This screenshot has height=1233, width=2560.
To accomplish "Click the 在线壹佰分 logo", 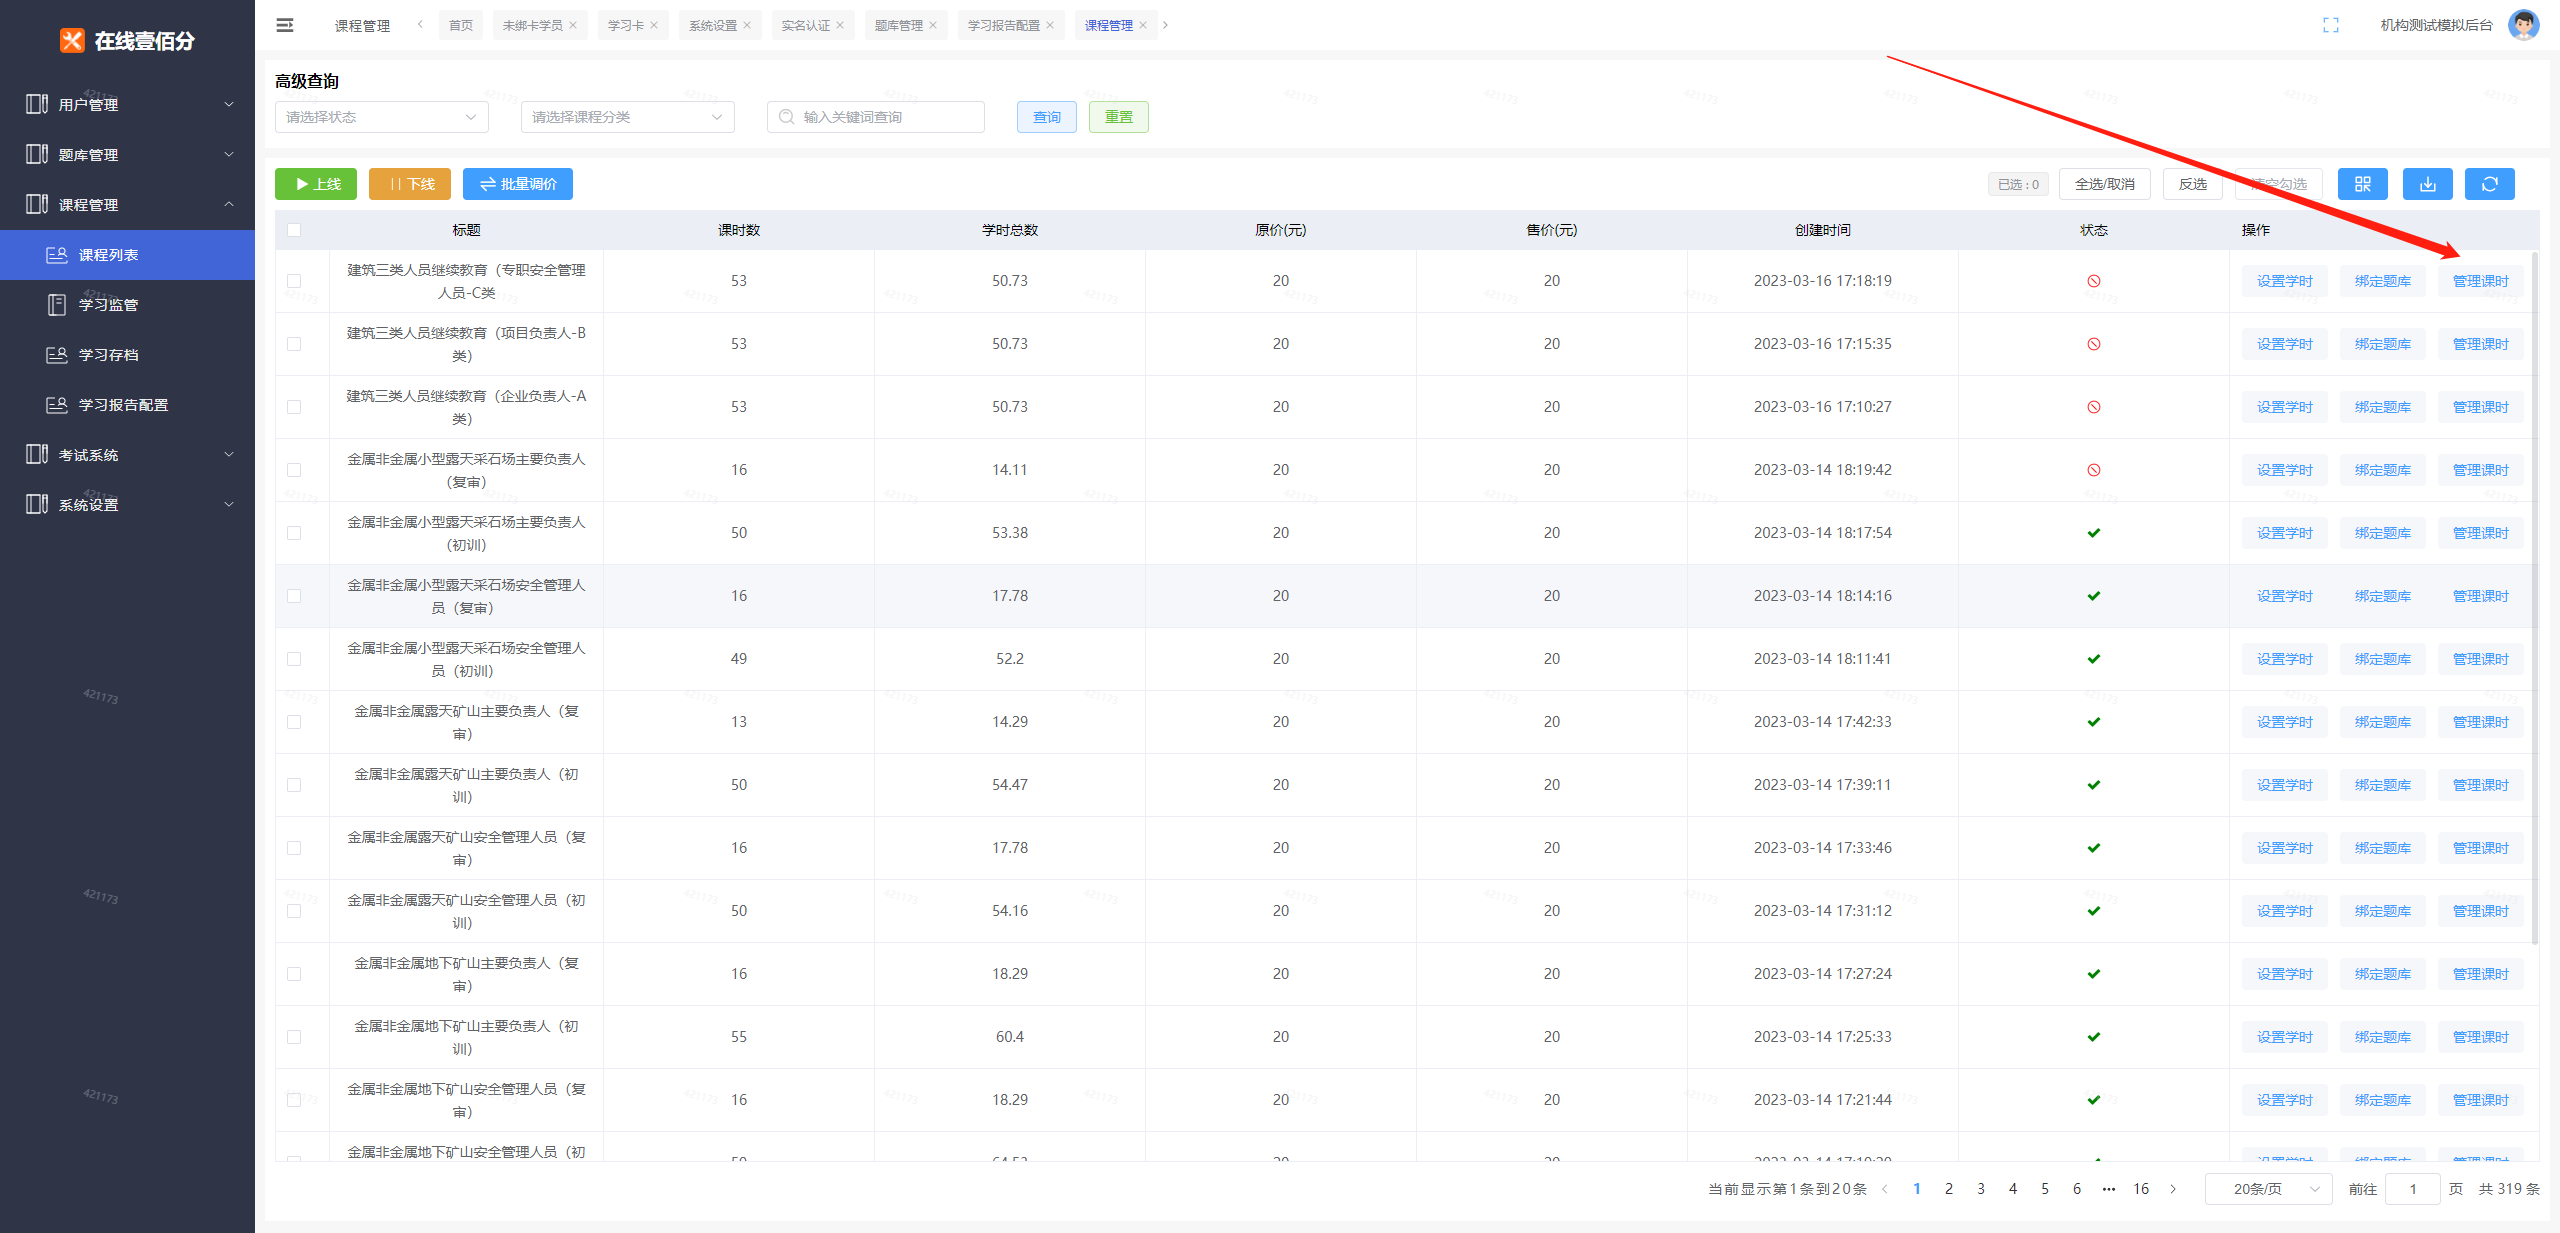I will click(x=127, y=40).
